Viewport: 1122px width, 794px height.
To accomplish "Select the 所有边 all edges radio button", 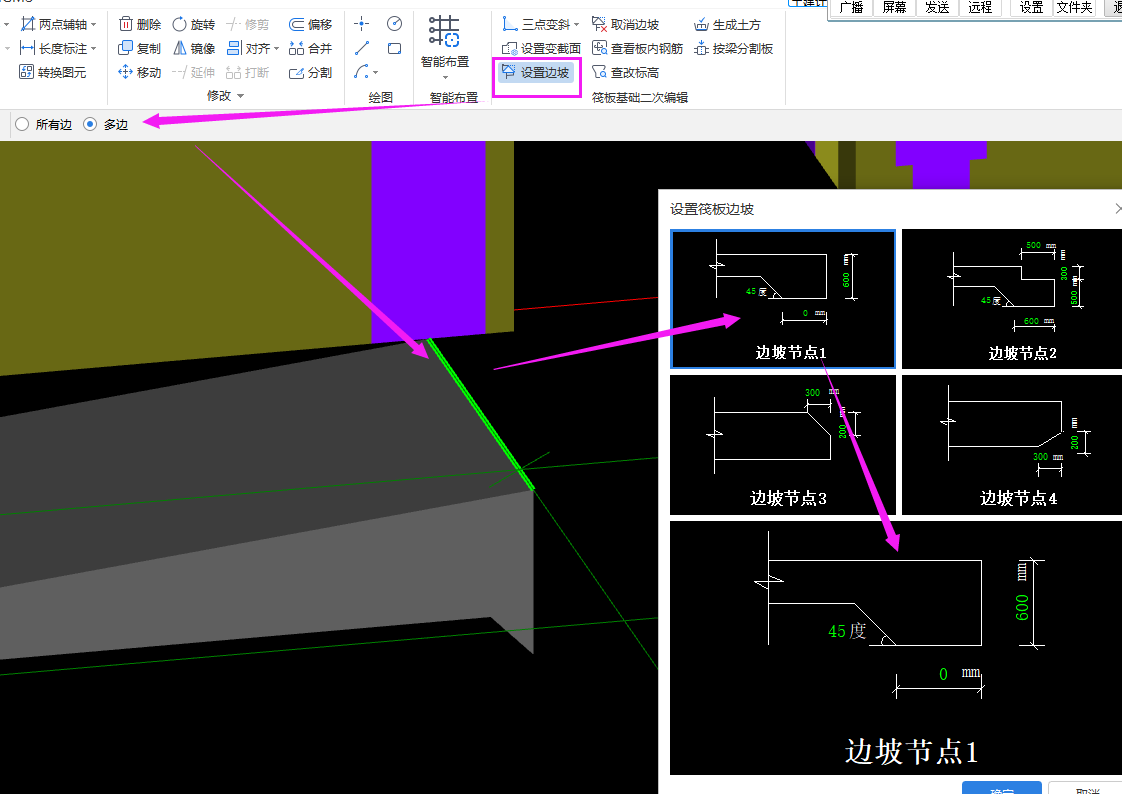I will pos(22,124).
